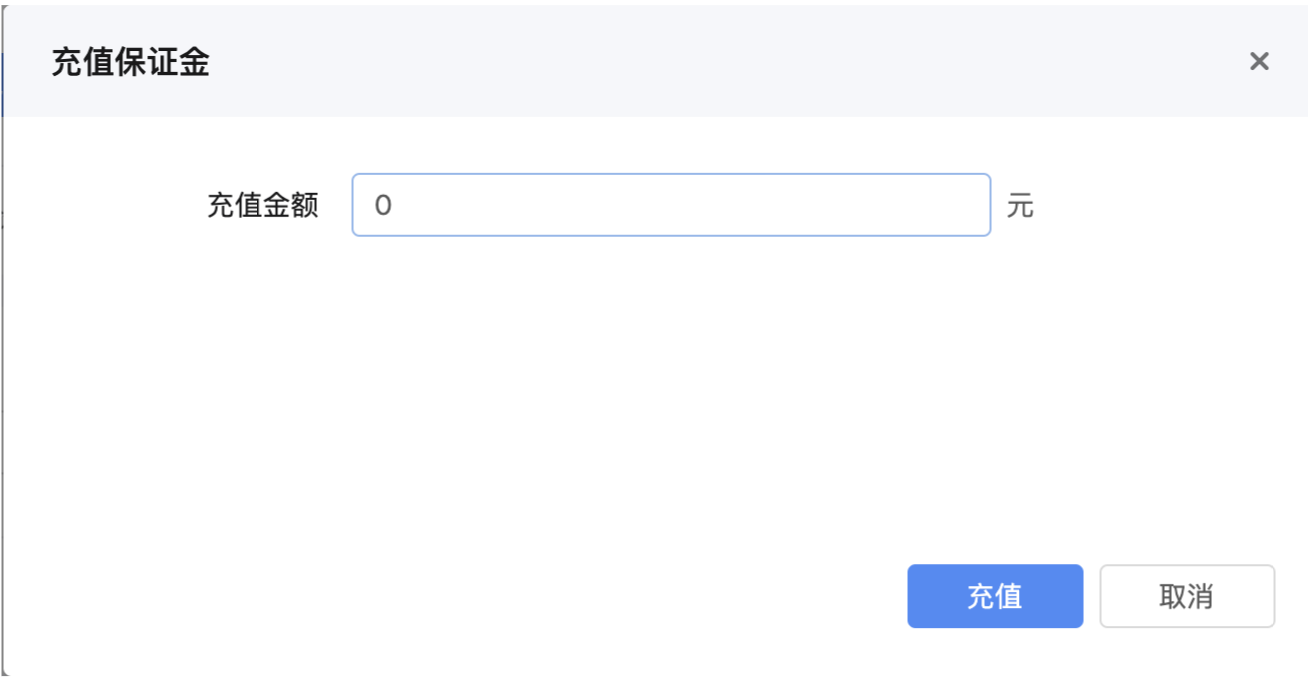Place cursor in the recharge amount input
This screenshot has width=1308, height=693.
point(670,206)
